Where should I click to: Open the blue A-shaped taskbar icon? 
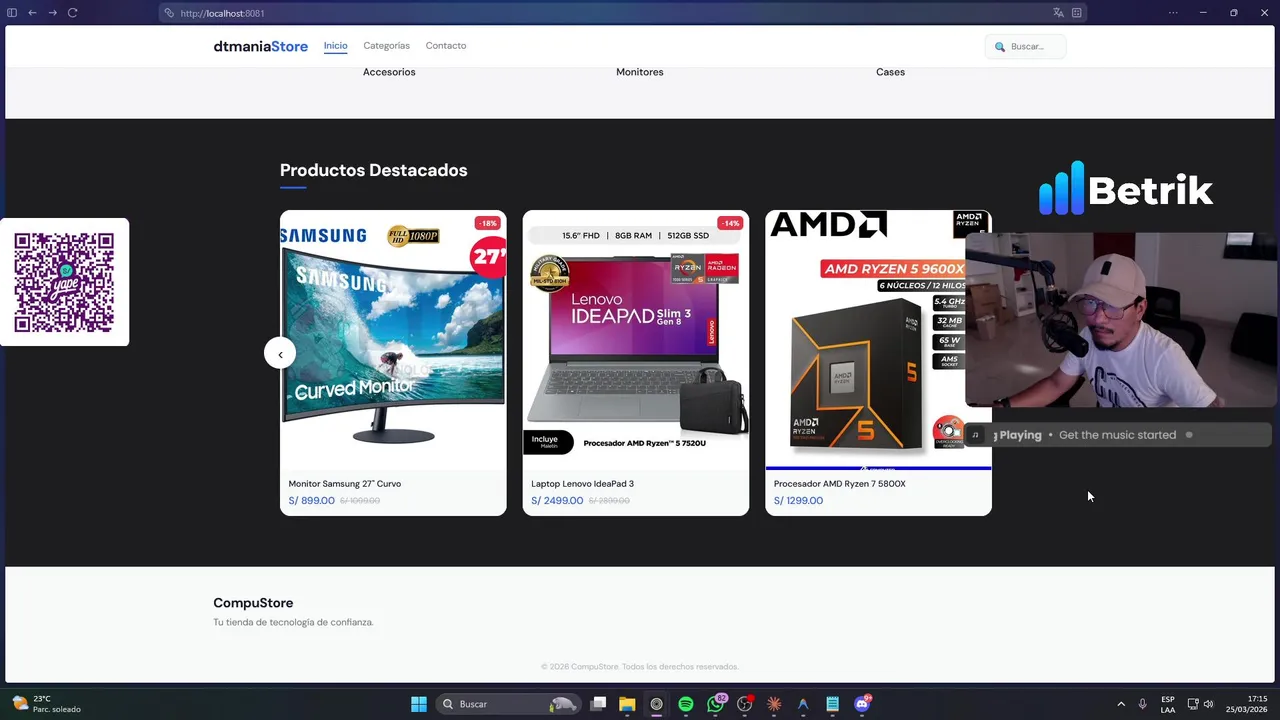[803, 704]
